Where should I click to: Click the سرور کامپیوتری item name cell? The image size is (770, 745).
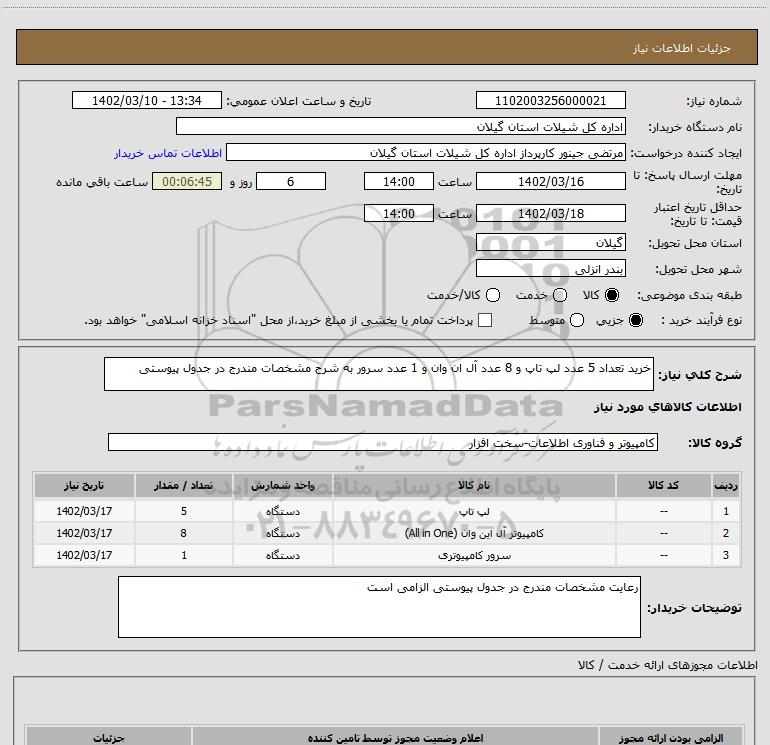[x=474, y=555]
